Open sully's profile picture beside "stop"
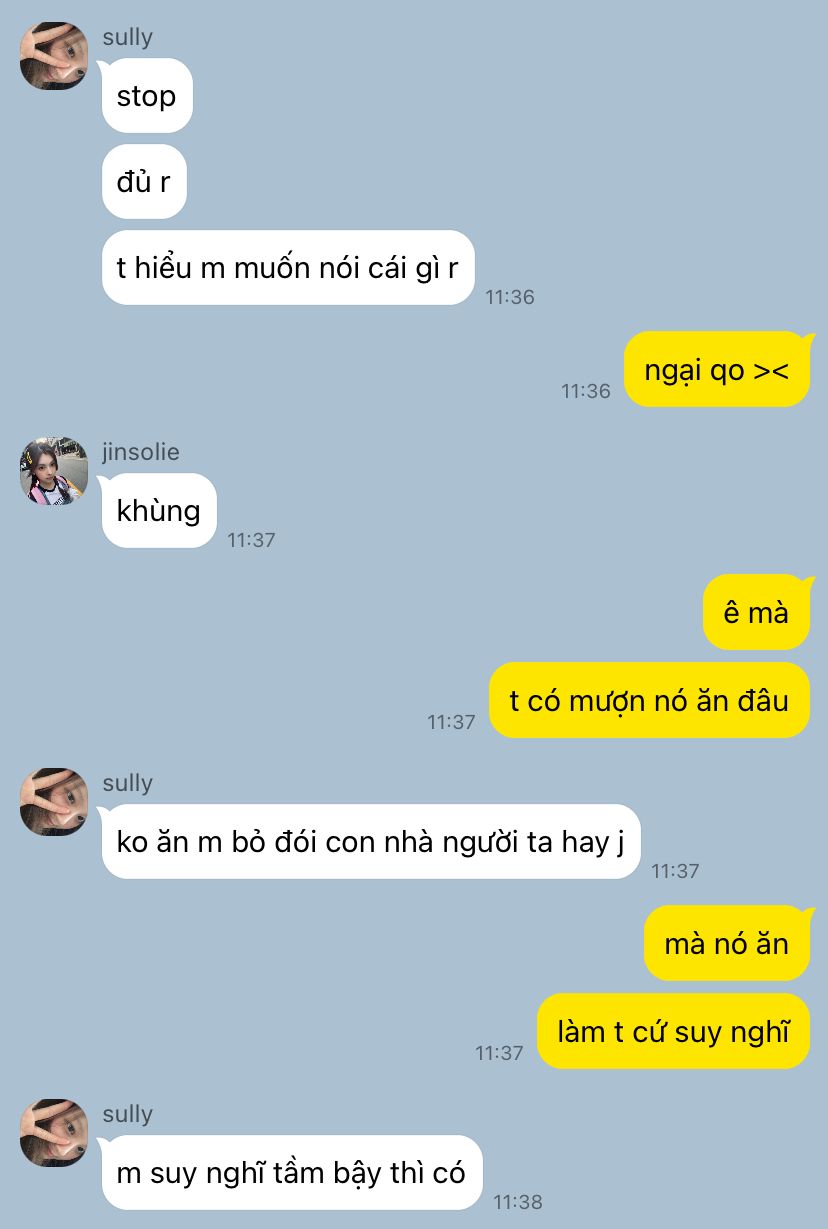The image size is (828, 1229). pos(54,56)
